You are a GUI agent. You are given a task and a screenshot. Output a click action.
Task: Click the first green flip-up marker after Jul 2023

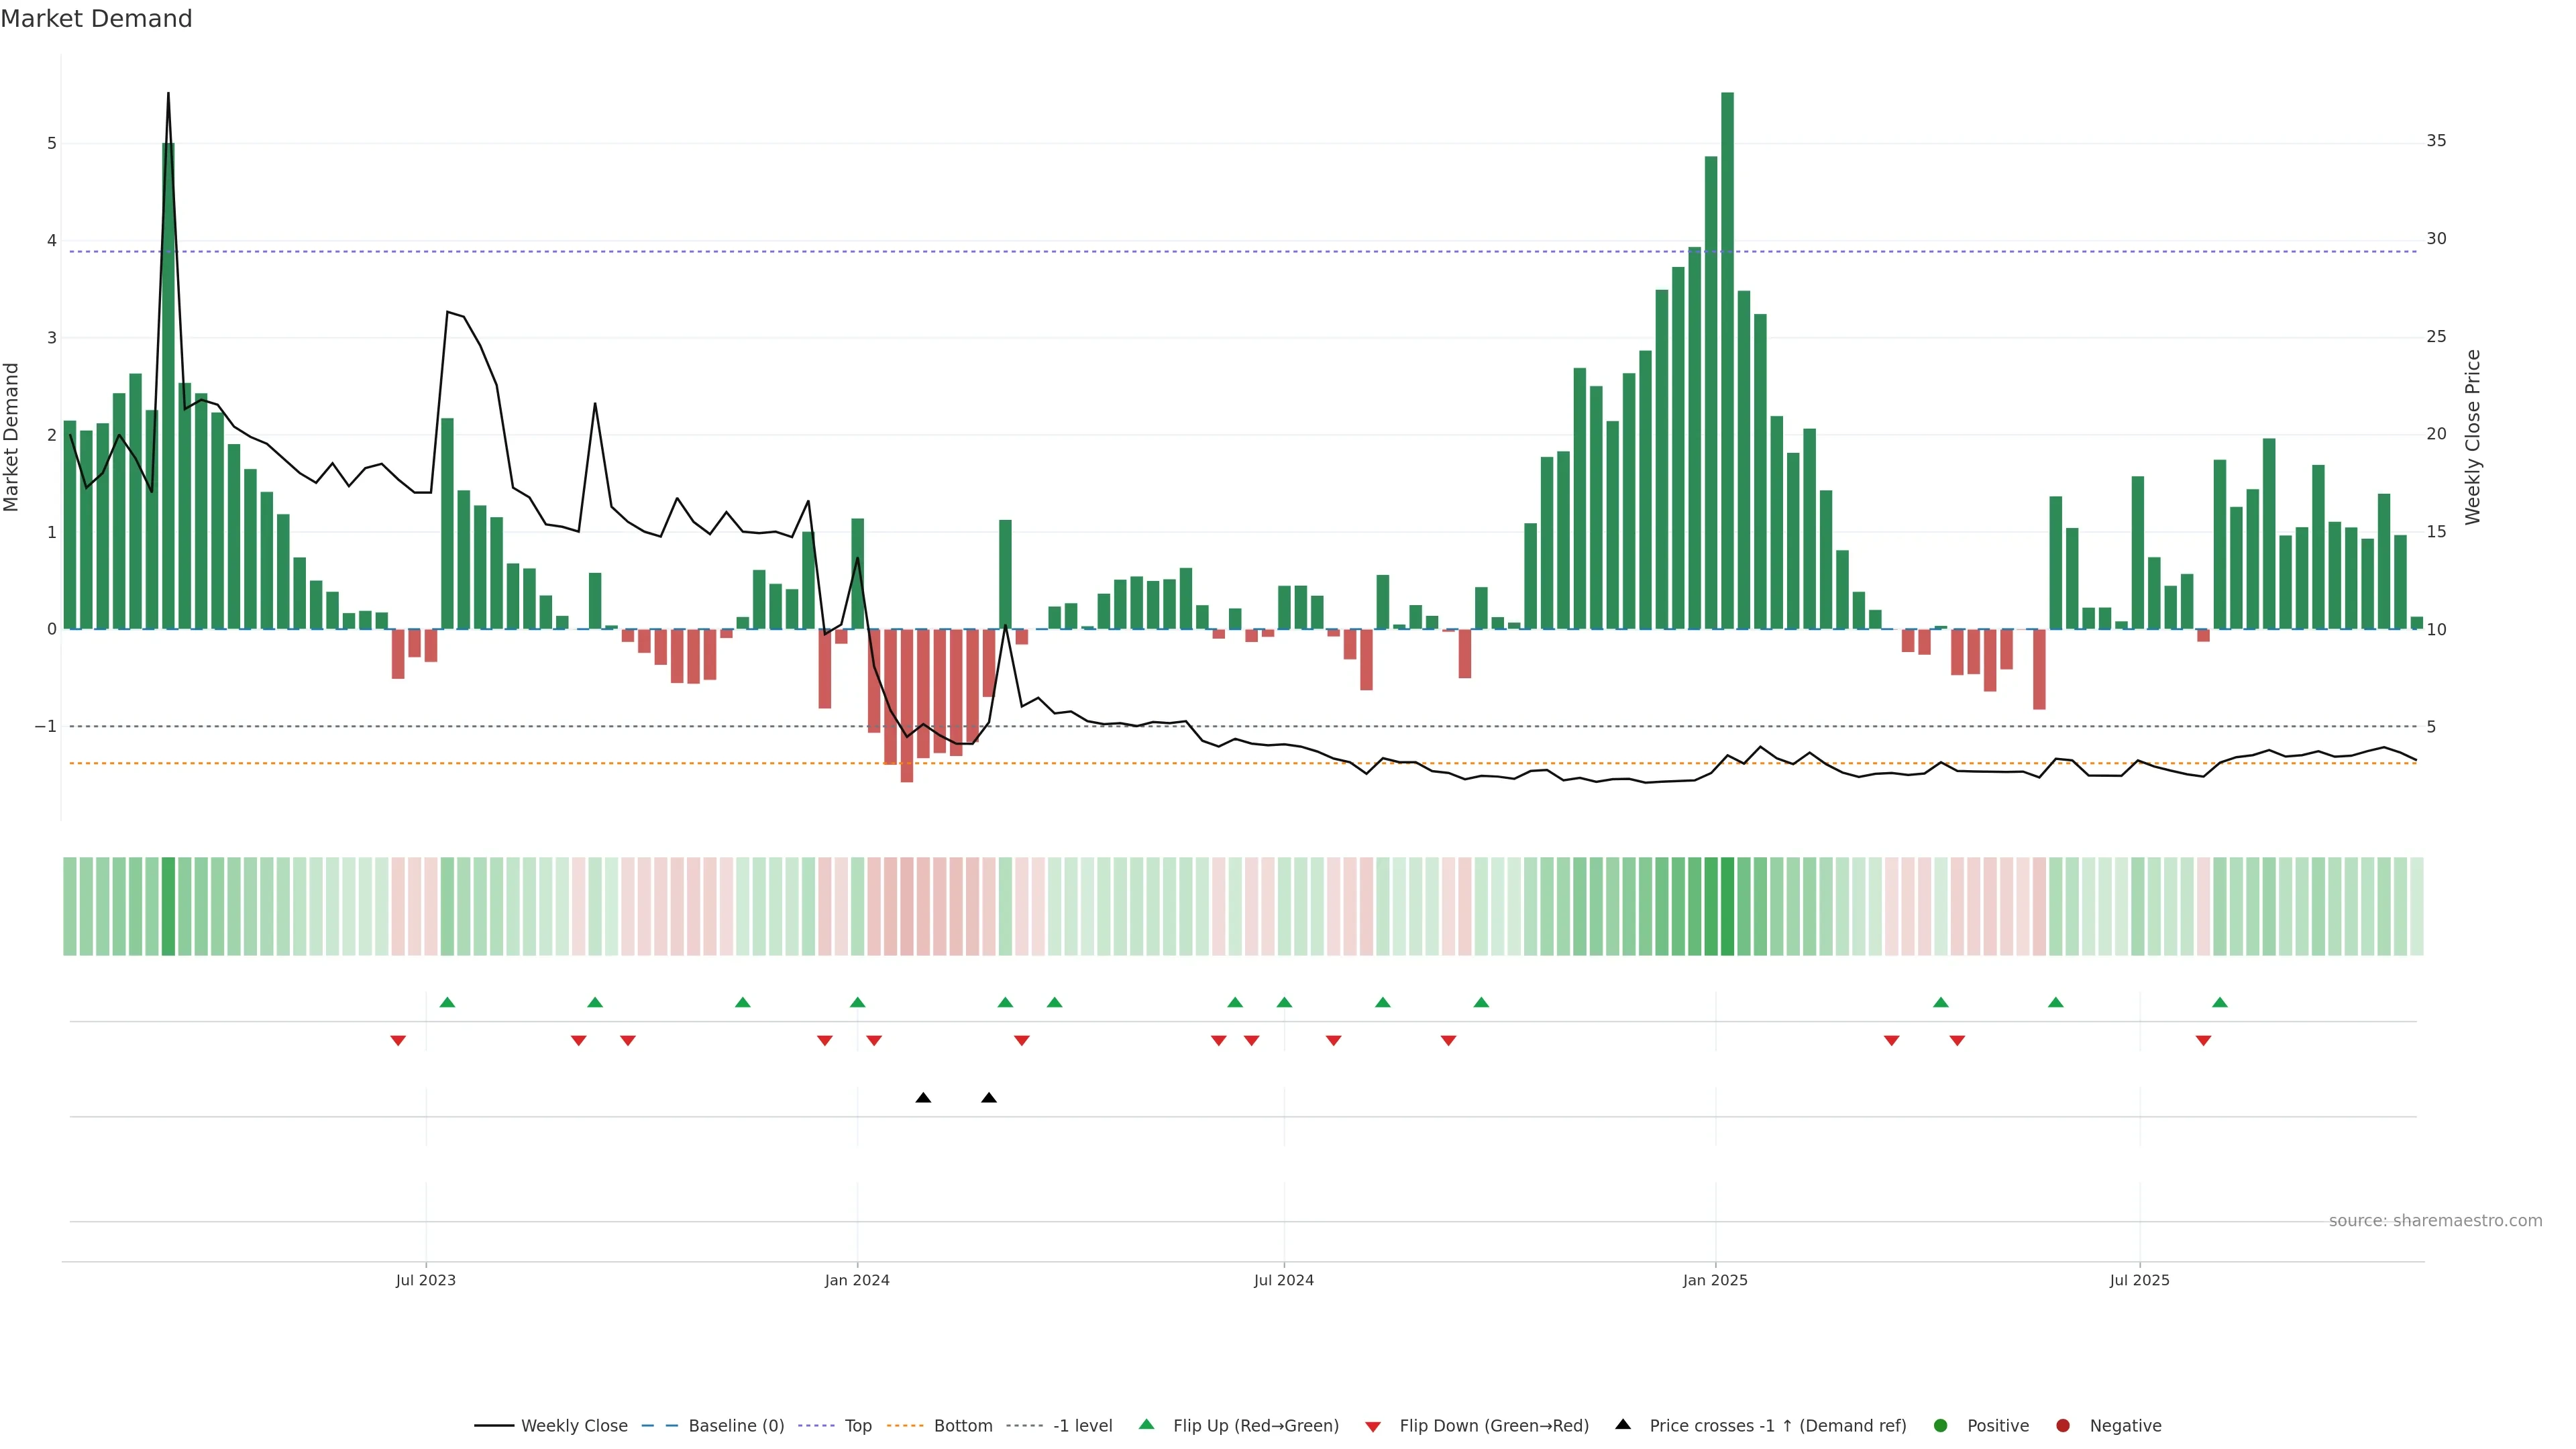(x=447, y=1002)
